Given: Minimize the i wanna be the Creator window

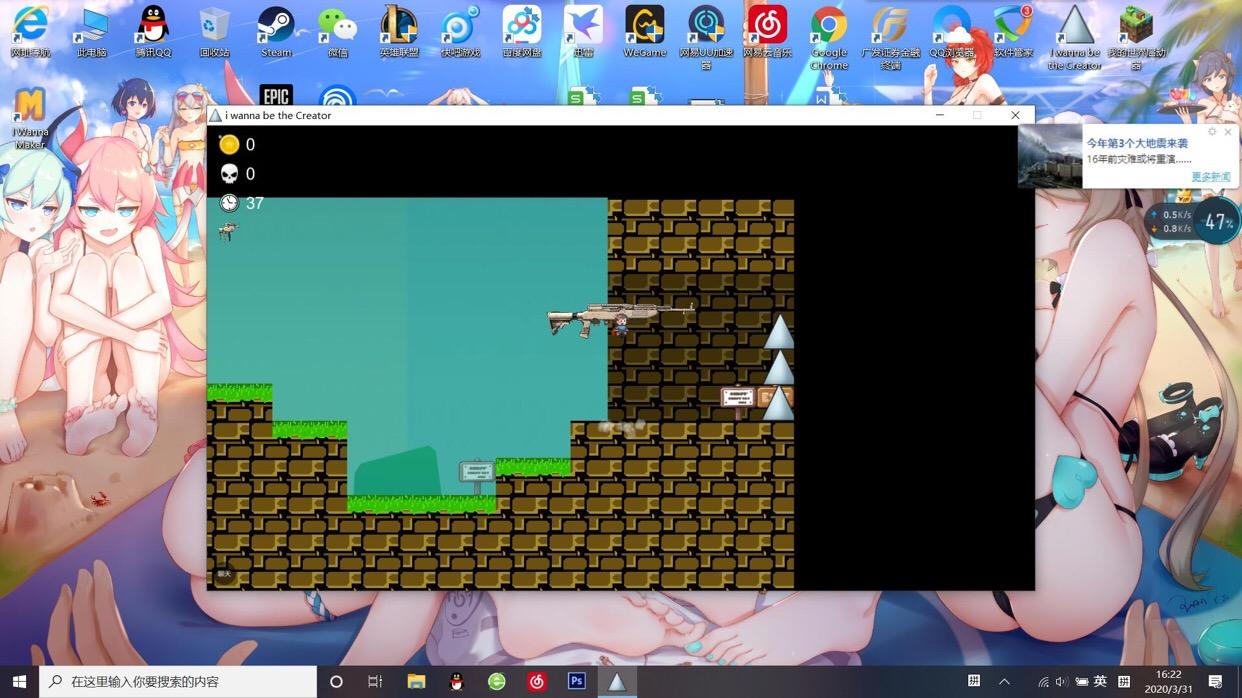Looking at the screenshot, I should tap(939, 115).
